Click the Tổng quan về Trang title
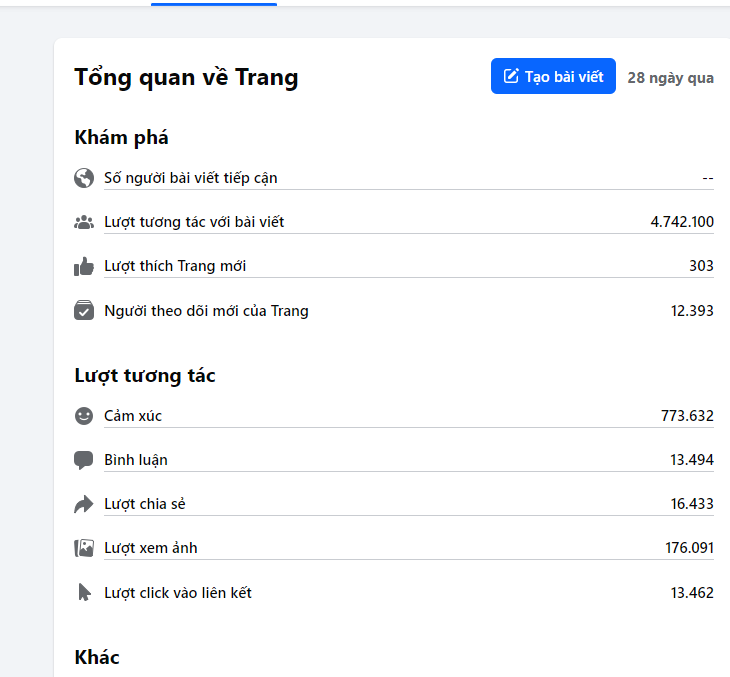Viewport: 730px width, 677px height. click(x=186, y=77)
